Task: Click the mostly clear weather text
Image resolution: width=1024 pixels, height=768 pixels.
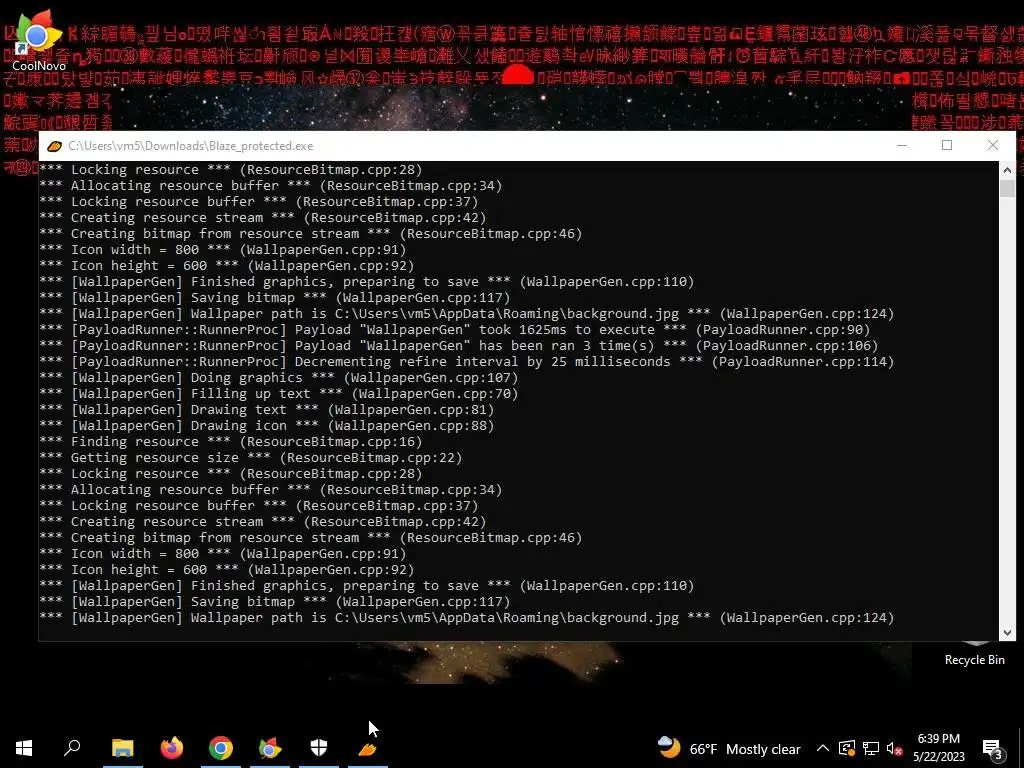Action: pos(763,749)
